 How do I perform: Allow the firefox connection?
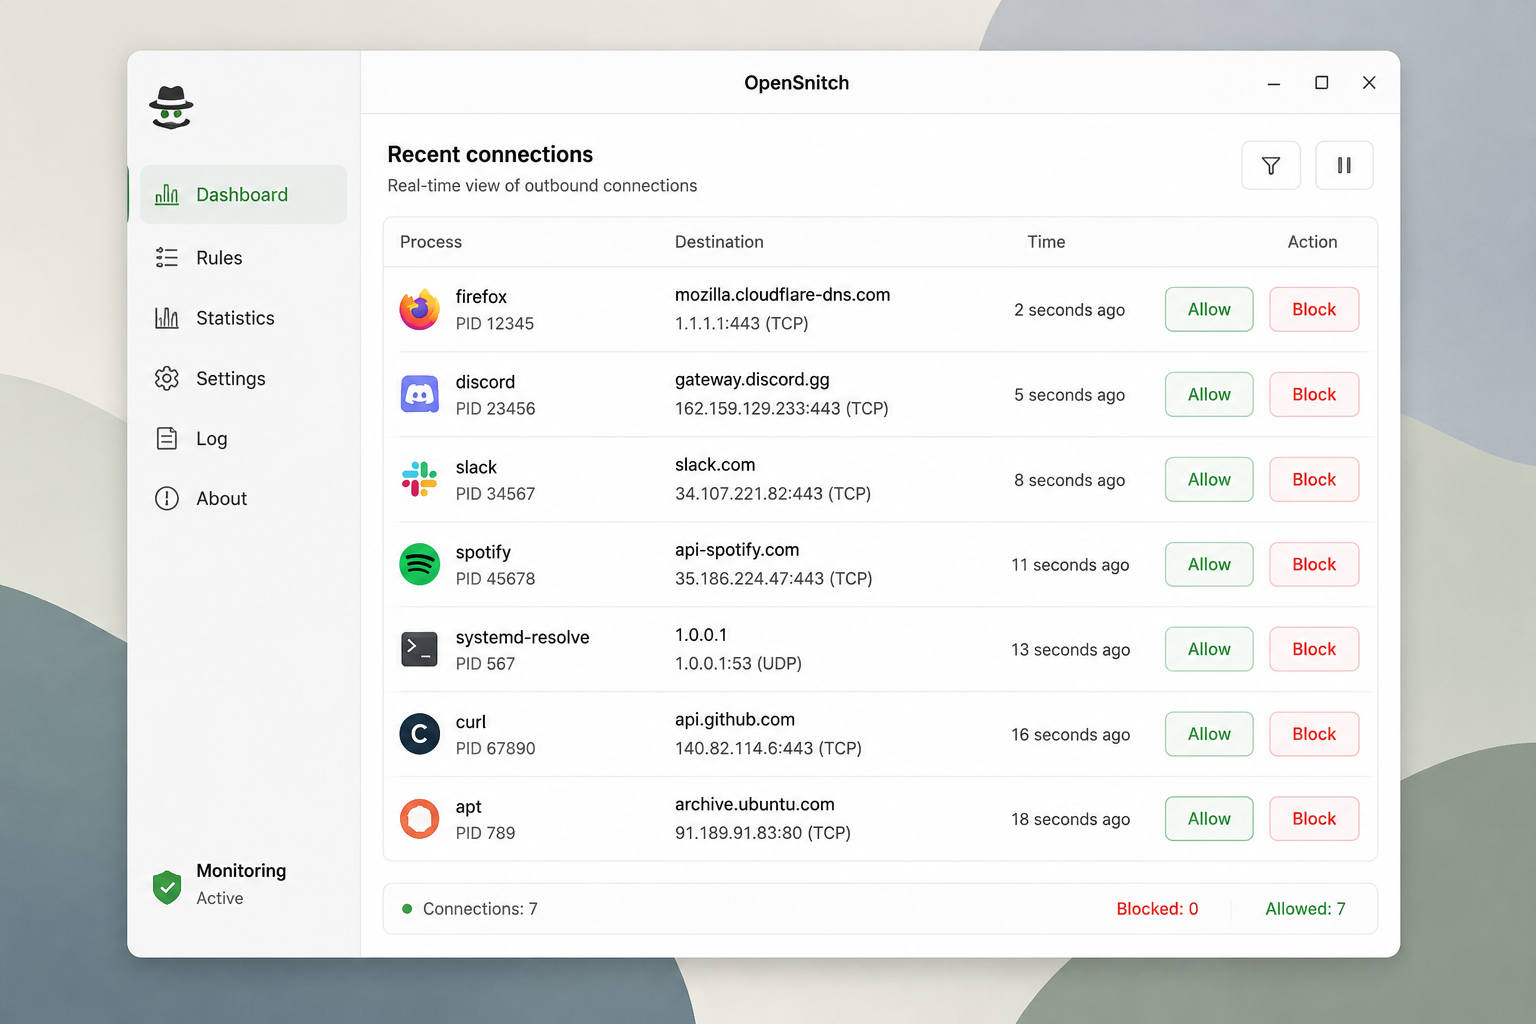[1209, 309]
